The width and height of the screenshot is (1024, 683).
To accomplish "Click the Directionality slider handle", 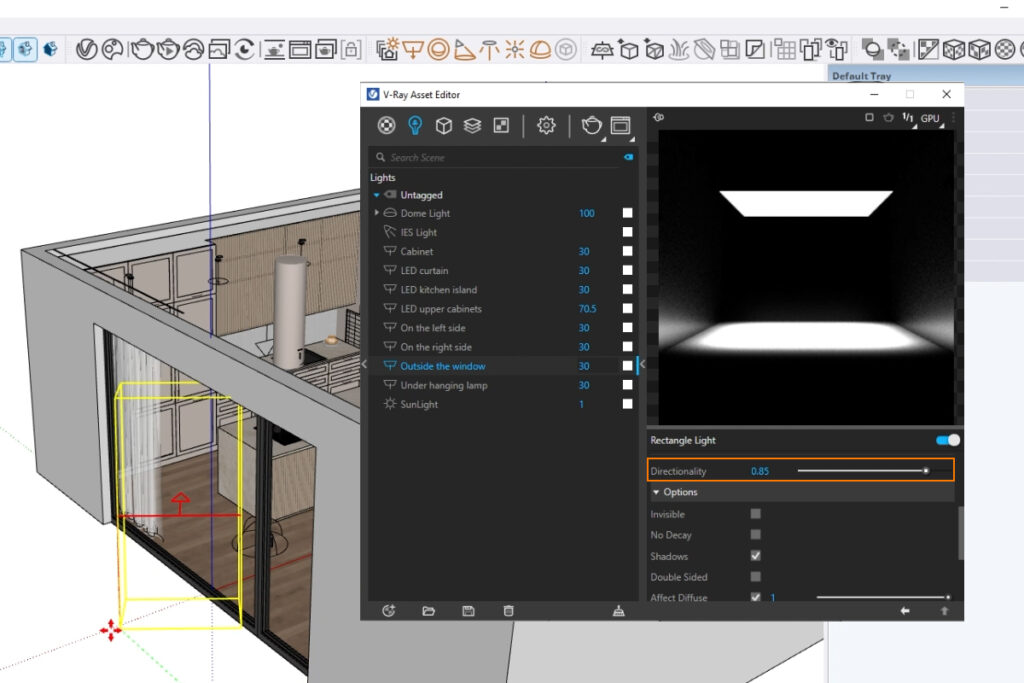I will [x=926, y=470].
